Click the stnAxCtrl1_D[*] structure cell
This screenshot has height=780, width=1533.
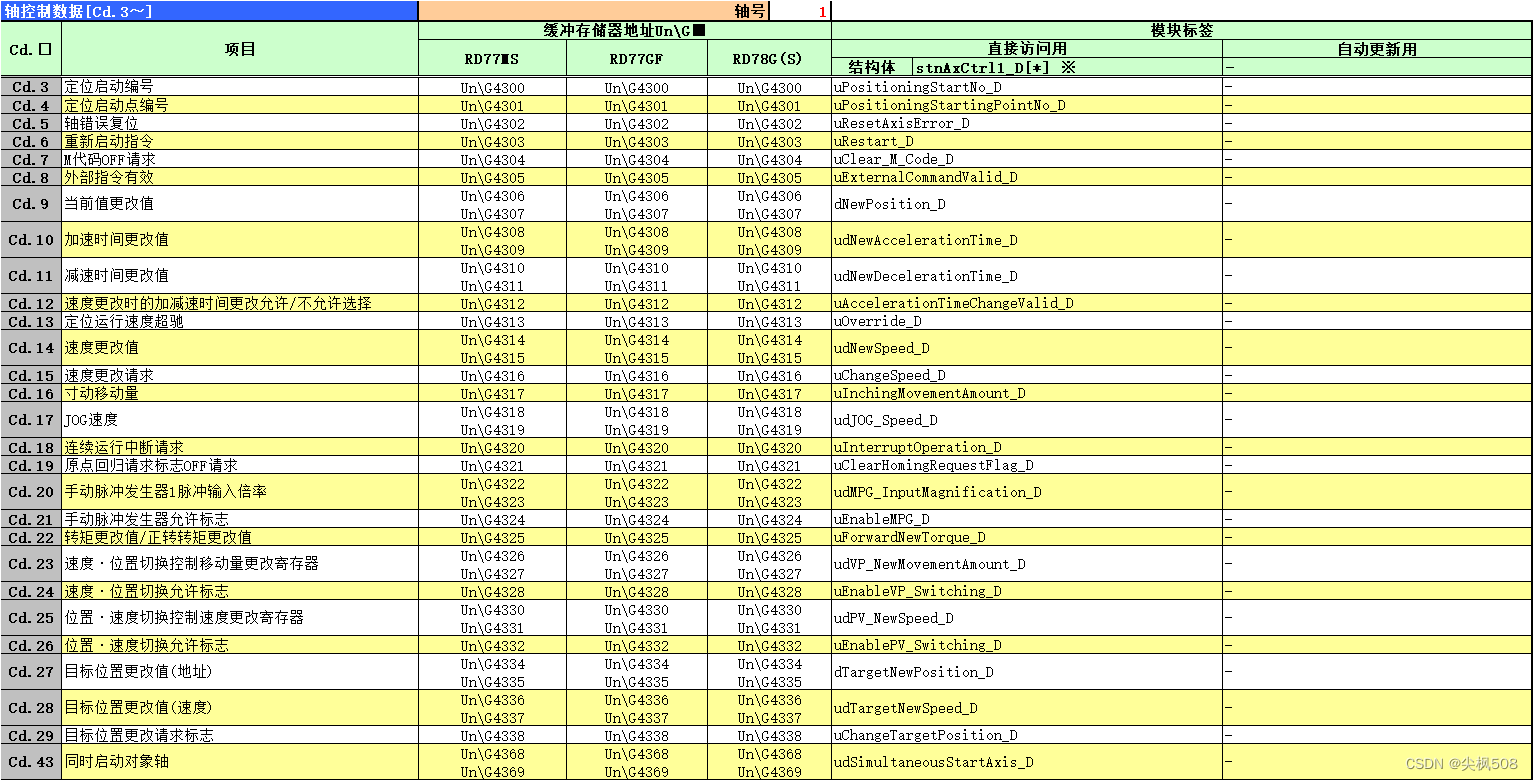tap(1067, 67)
